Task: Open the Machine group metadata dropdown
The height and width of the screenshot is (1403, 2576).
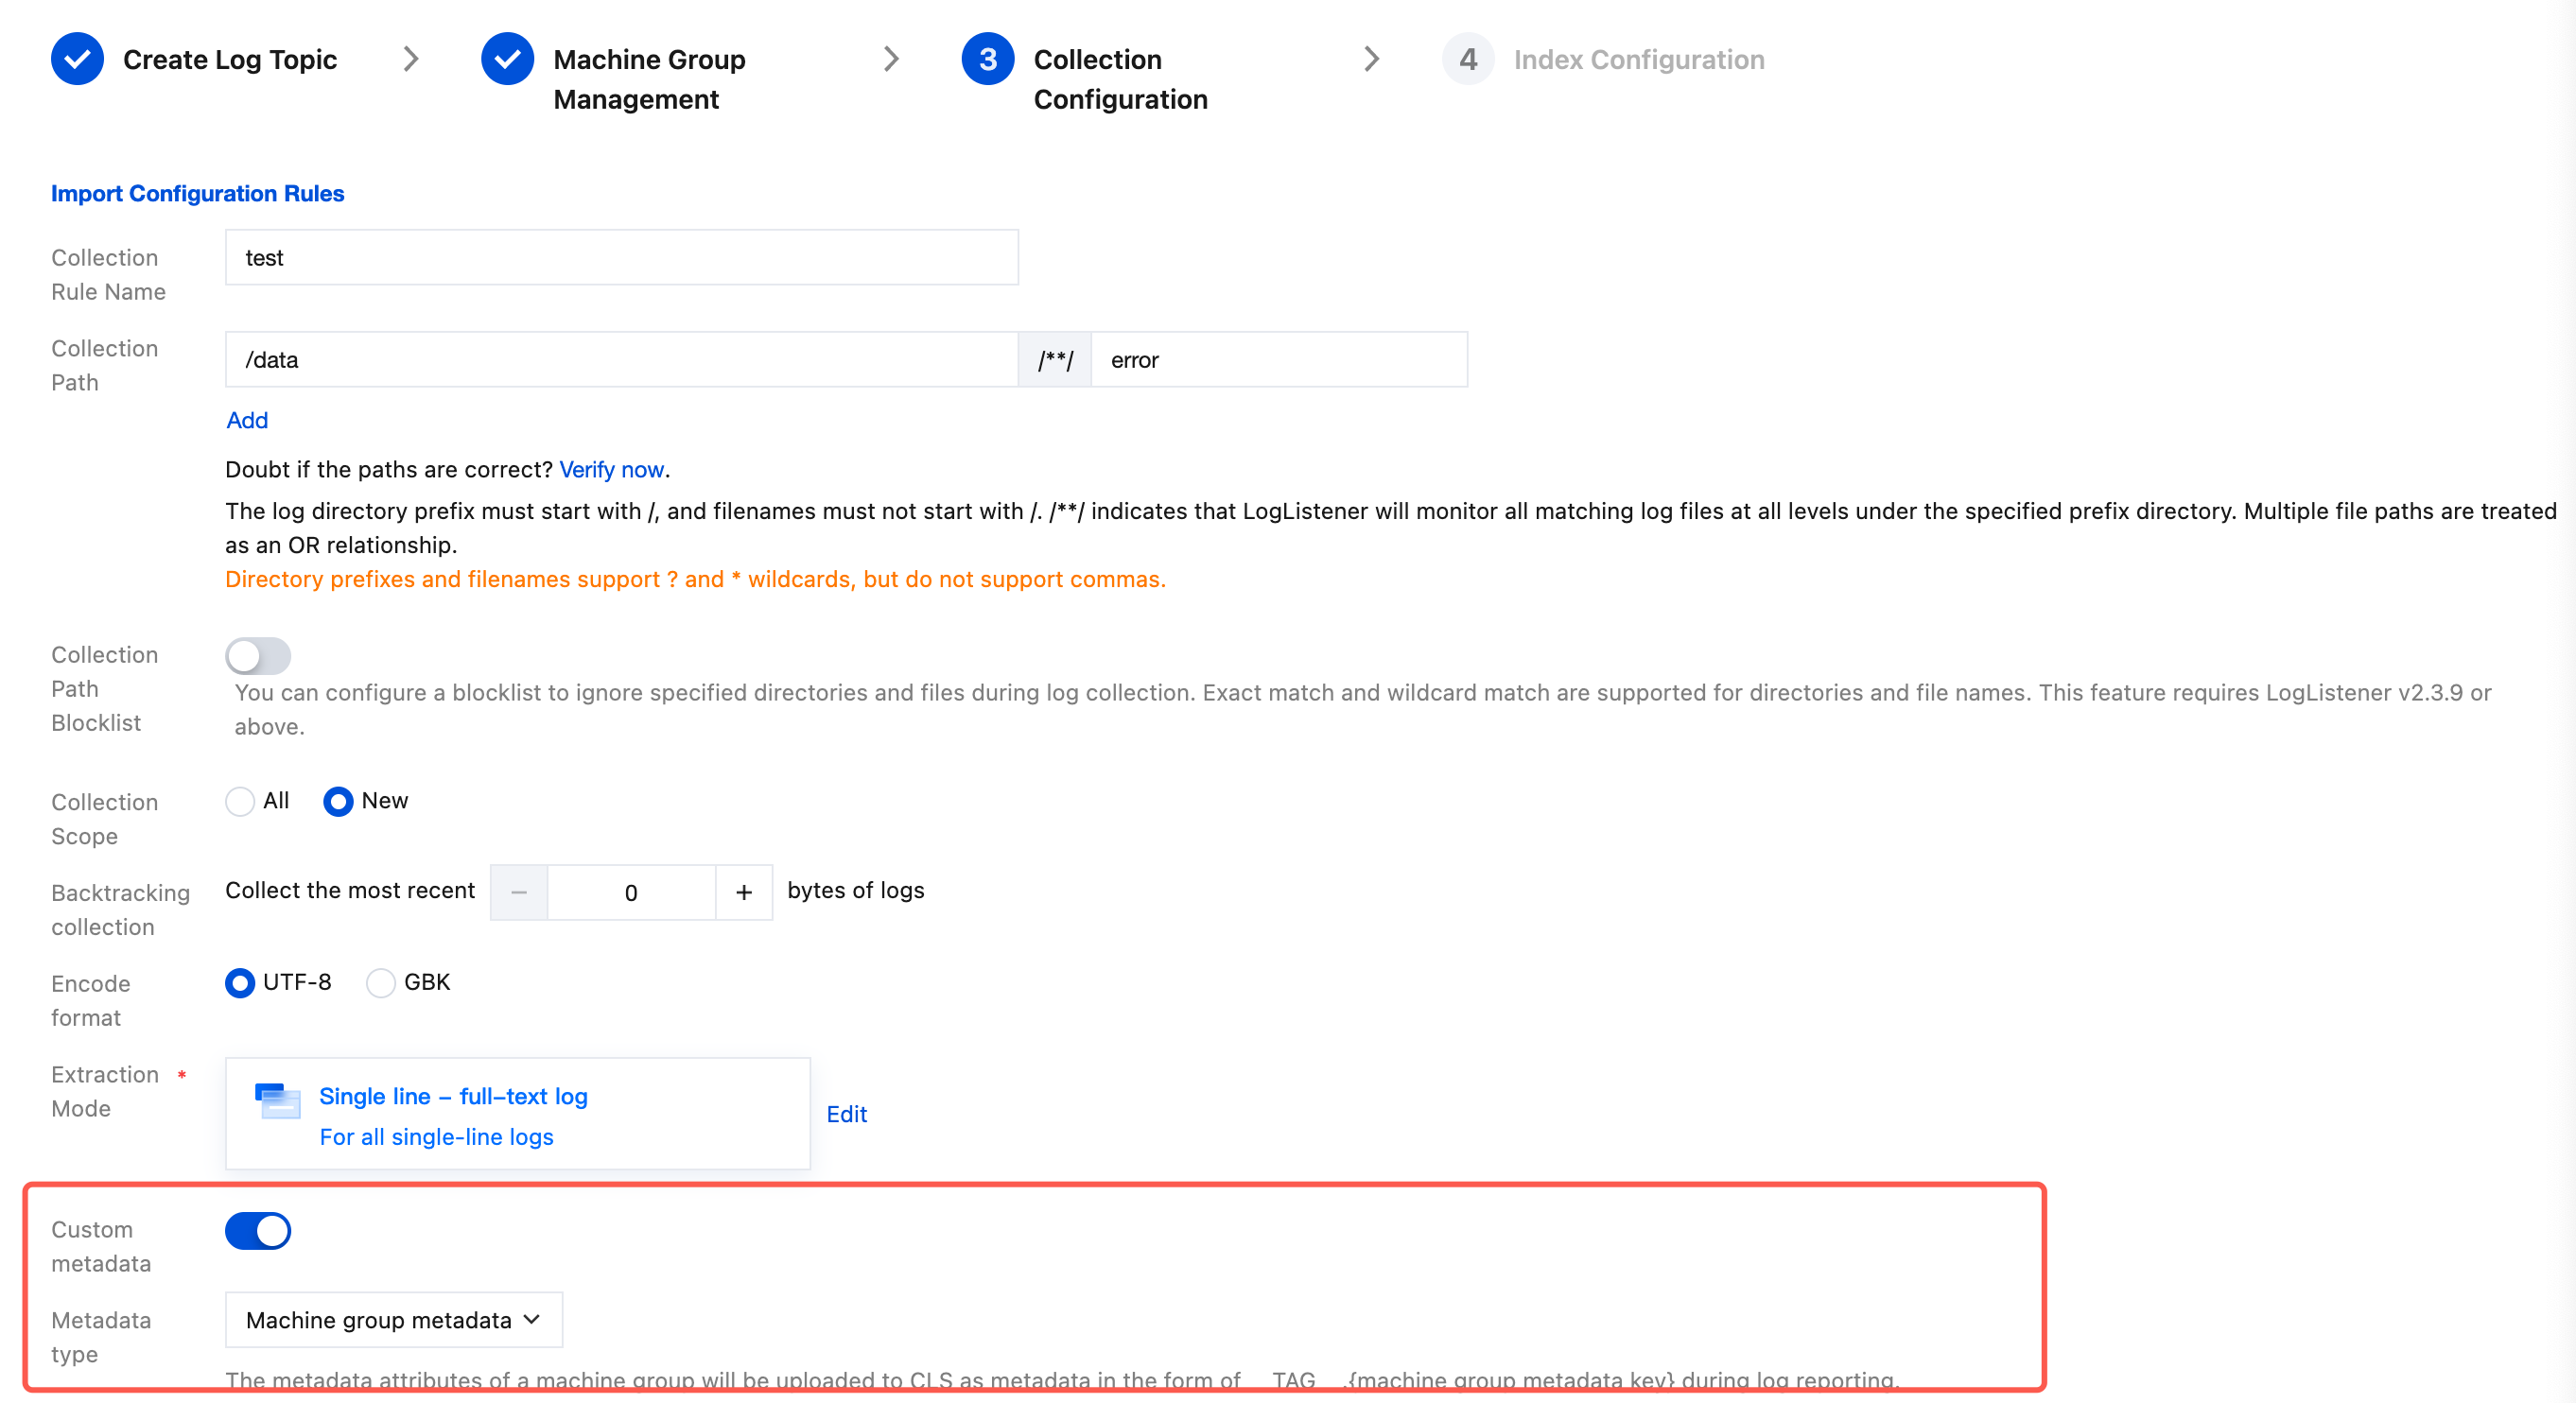Action: pyautogui.click(x=393, y=1320)
